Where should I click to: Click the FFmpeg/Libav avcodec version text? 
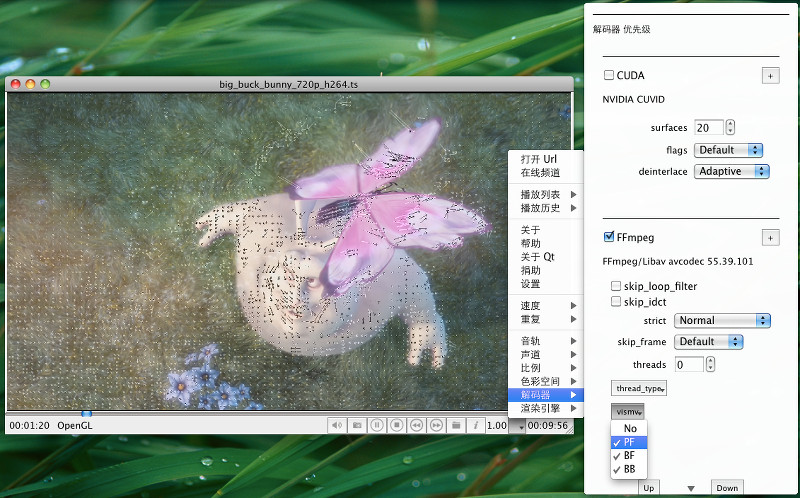678,261
